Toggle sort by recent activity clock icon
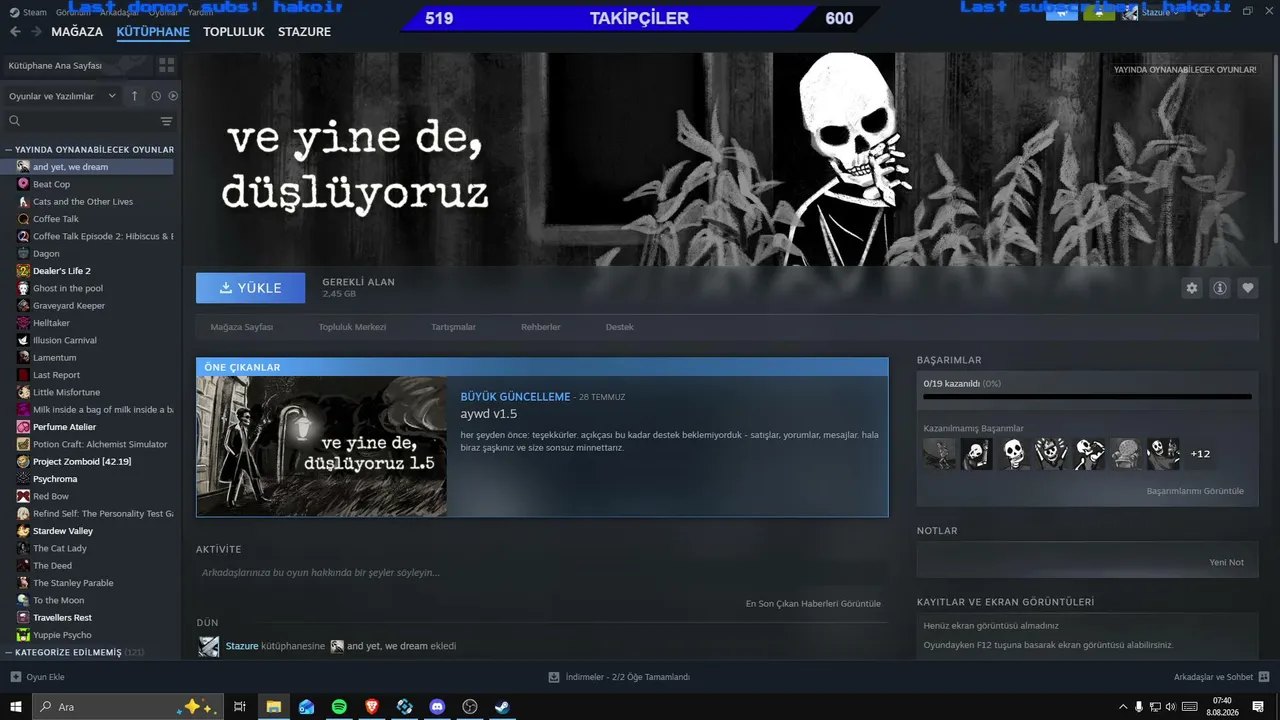Viewport: 1280px width, 720px height. (x=156, y=96)
